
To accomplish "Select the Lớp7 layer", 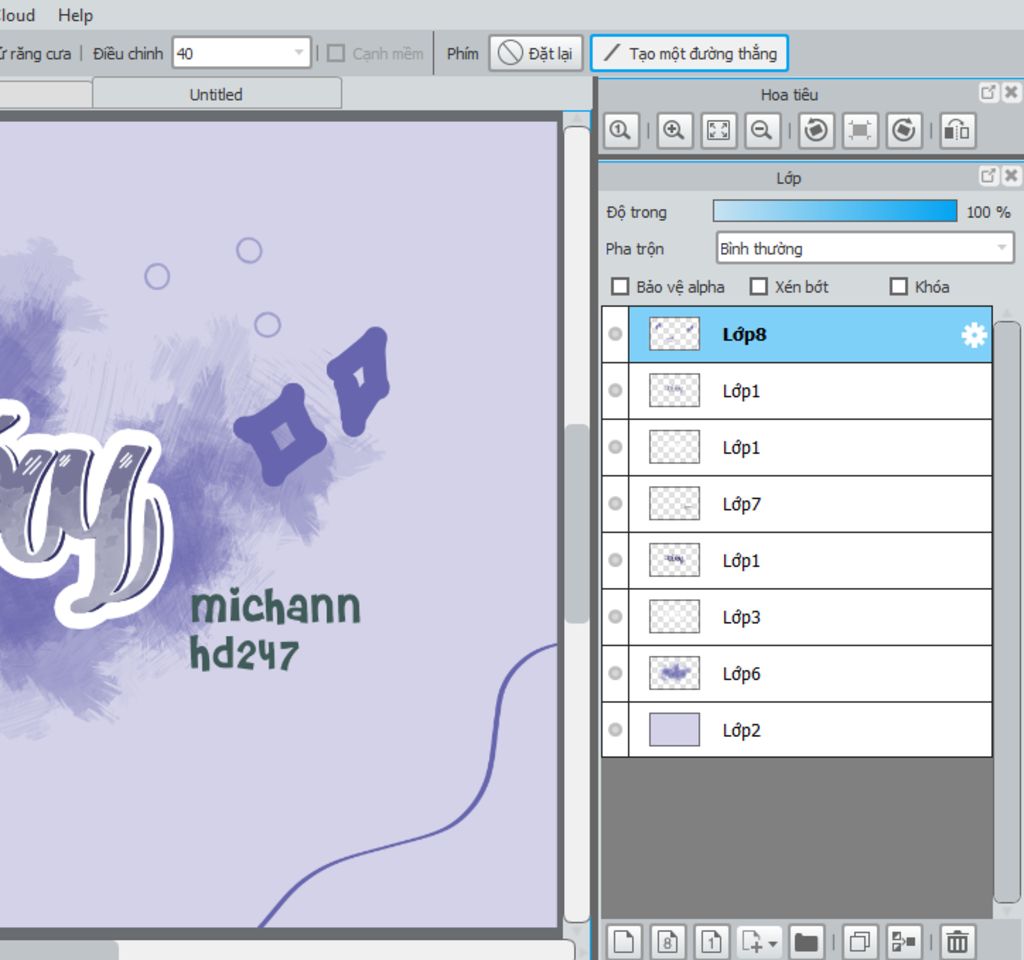I will coord(810,504).
